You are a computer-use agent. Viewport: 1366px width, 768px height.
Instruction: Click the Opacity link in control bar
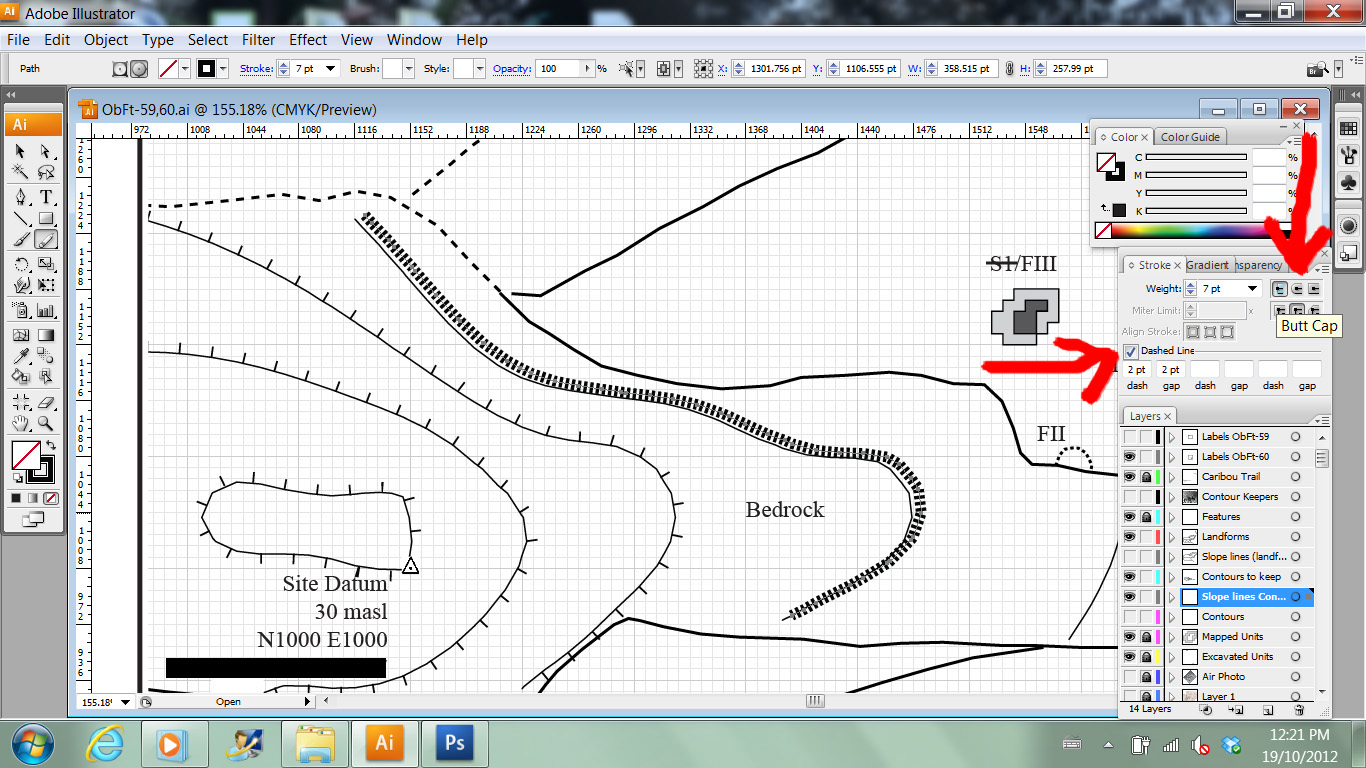coord(512,69)
